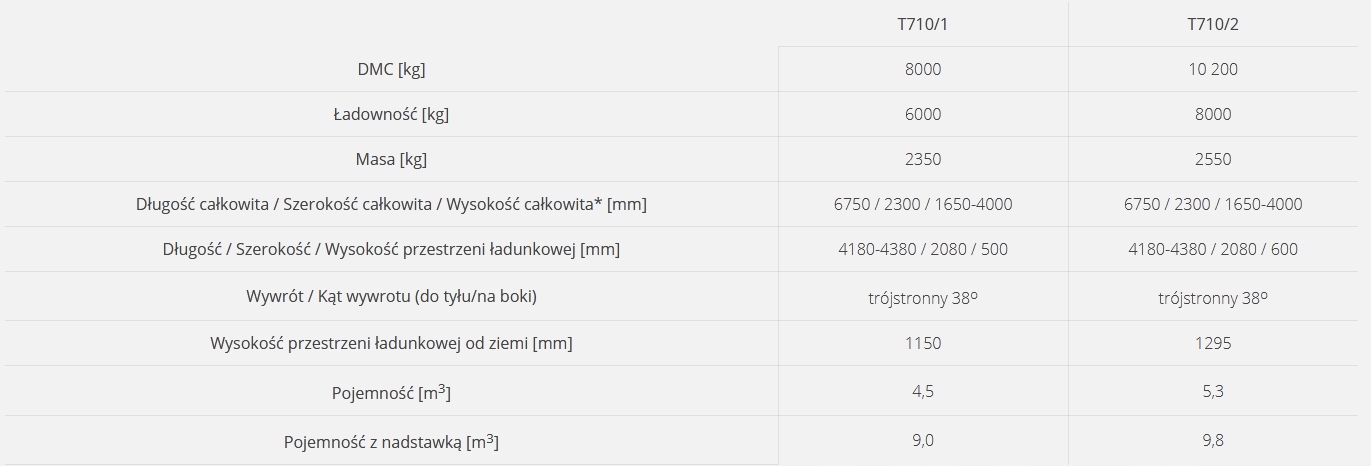Click the T710/2 column header
Screen dimensions: 1371x466
click(x=1212, y=25)
